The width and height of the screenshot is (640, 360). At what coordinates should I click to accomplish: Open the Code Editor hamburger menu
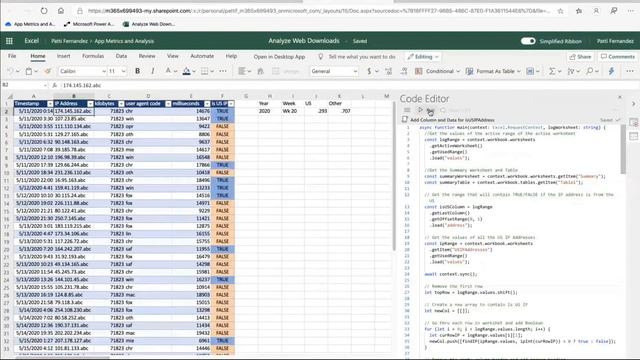coord(407,110)
